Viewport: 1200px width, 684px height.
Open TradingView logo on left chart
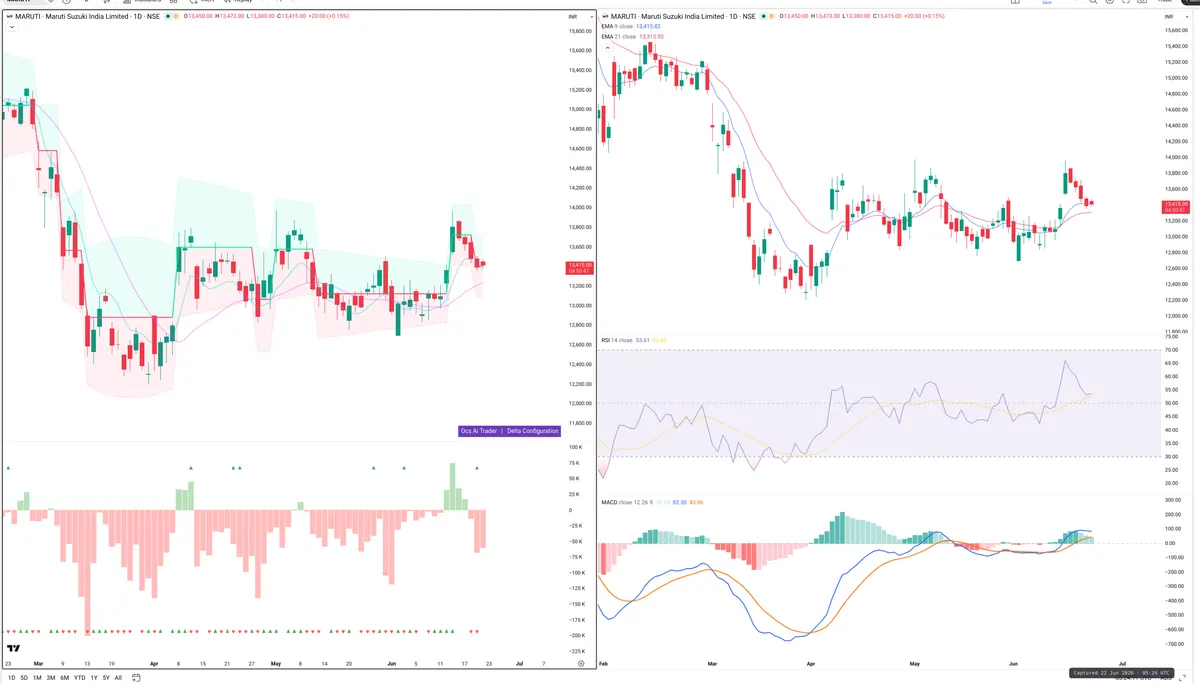tap(13, 649)
